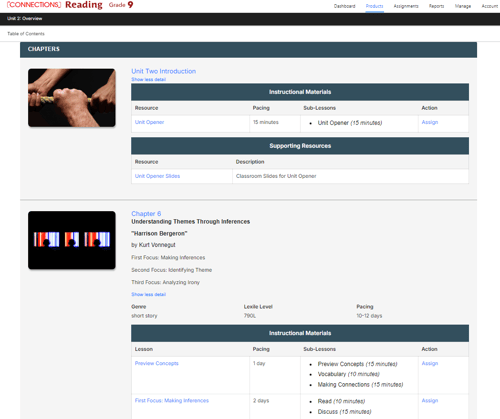Open the Unit Opener resource link
The width and height of the screenshot is (500, 419).
point(149,122)
